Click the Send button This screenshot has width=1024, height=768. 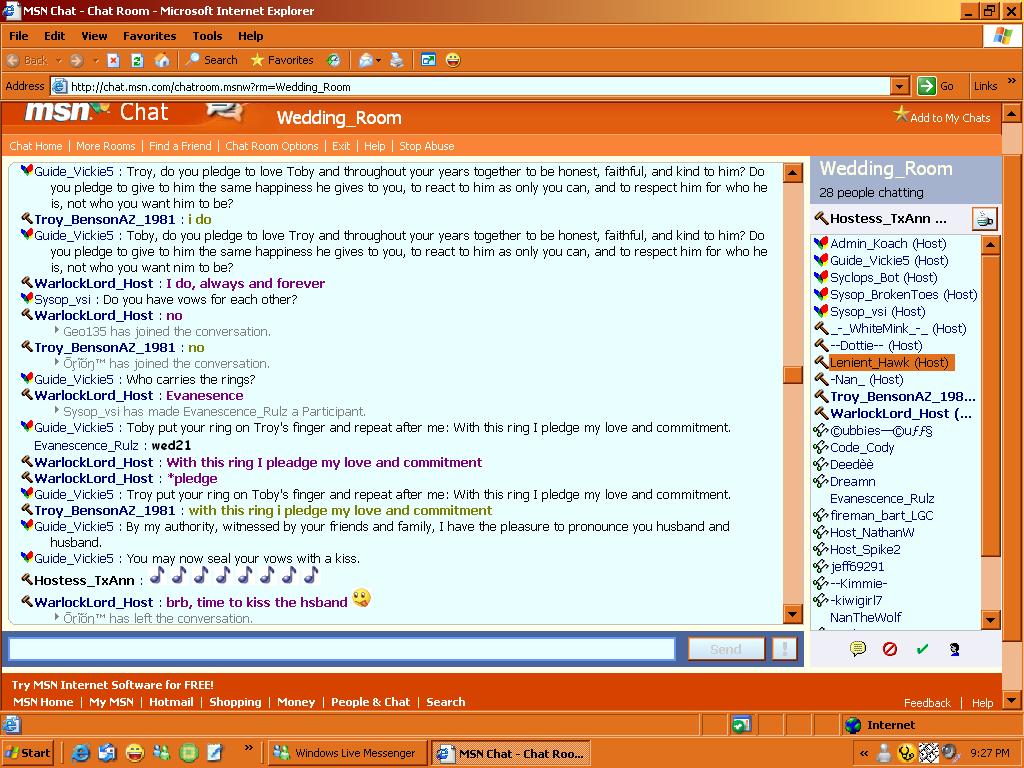[x=726, y=649]
